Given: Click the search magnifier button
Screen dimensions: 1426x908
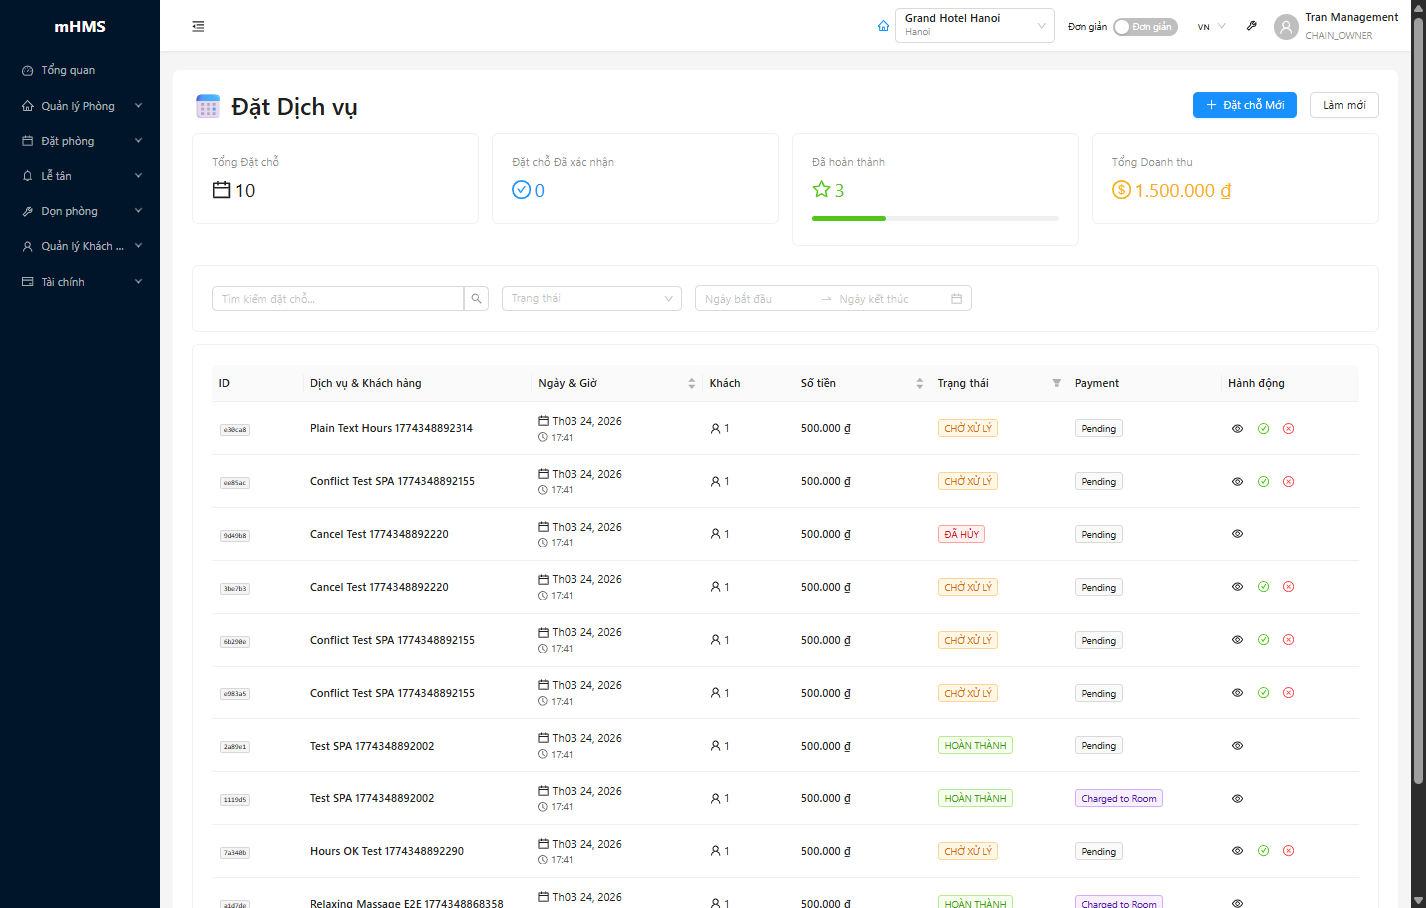Looking at the screenshot, I should click(x=477, y=299).
